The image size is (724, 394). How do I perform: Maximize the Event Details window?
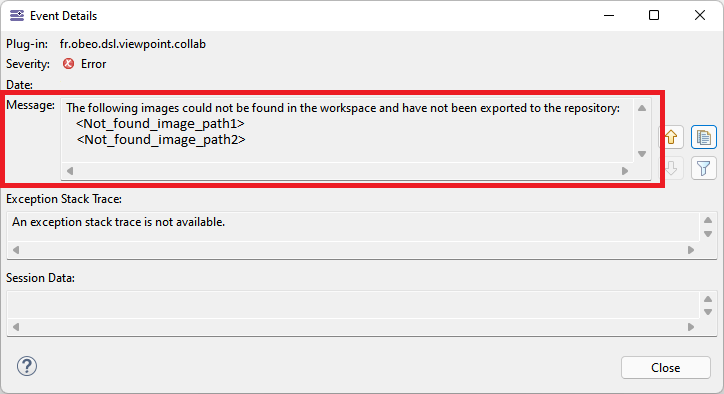(x=654, y=15)
